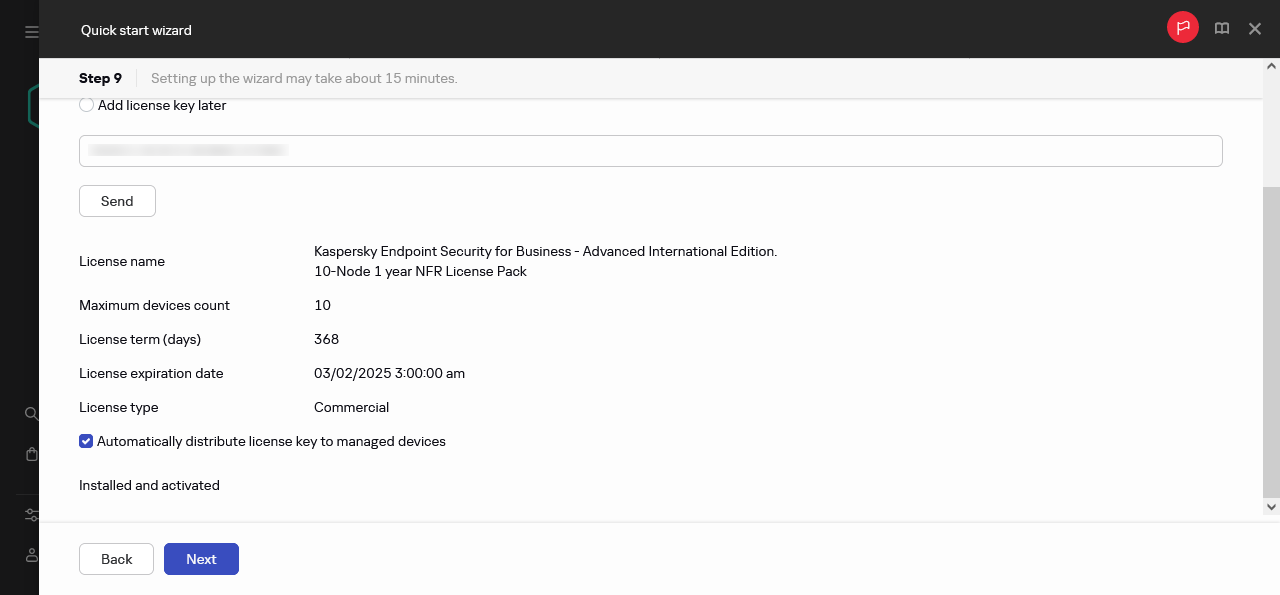The image size is (1280, 595).
Task: Go Back to the previous step
Action: tap(116, 559)
